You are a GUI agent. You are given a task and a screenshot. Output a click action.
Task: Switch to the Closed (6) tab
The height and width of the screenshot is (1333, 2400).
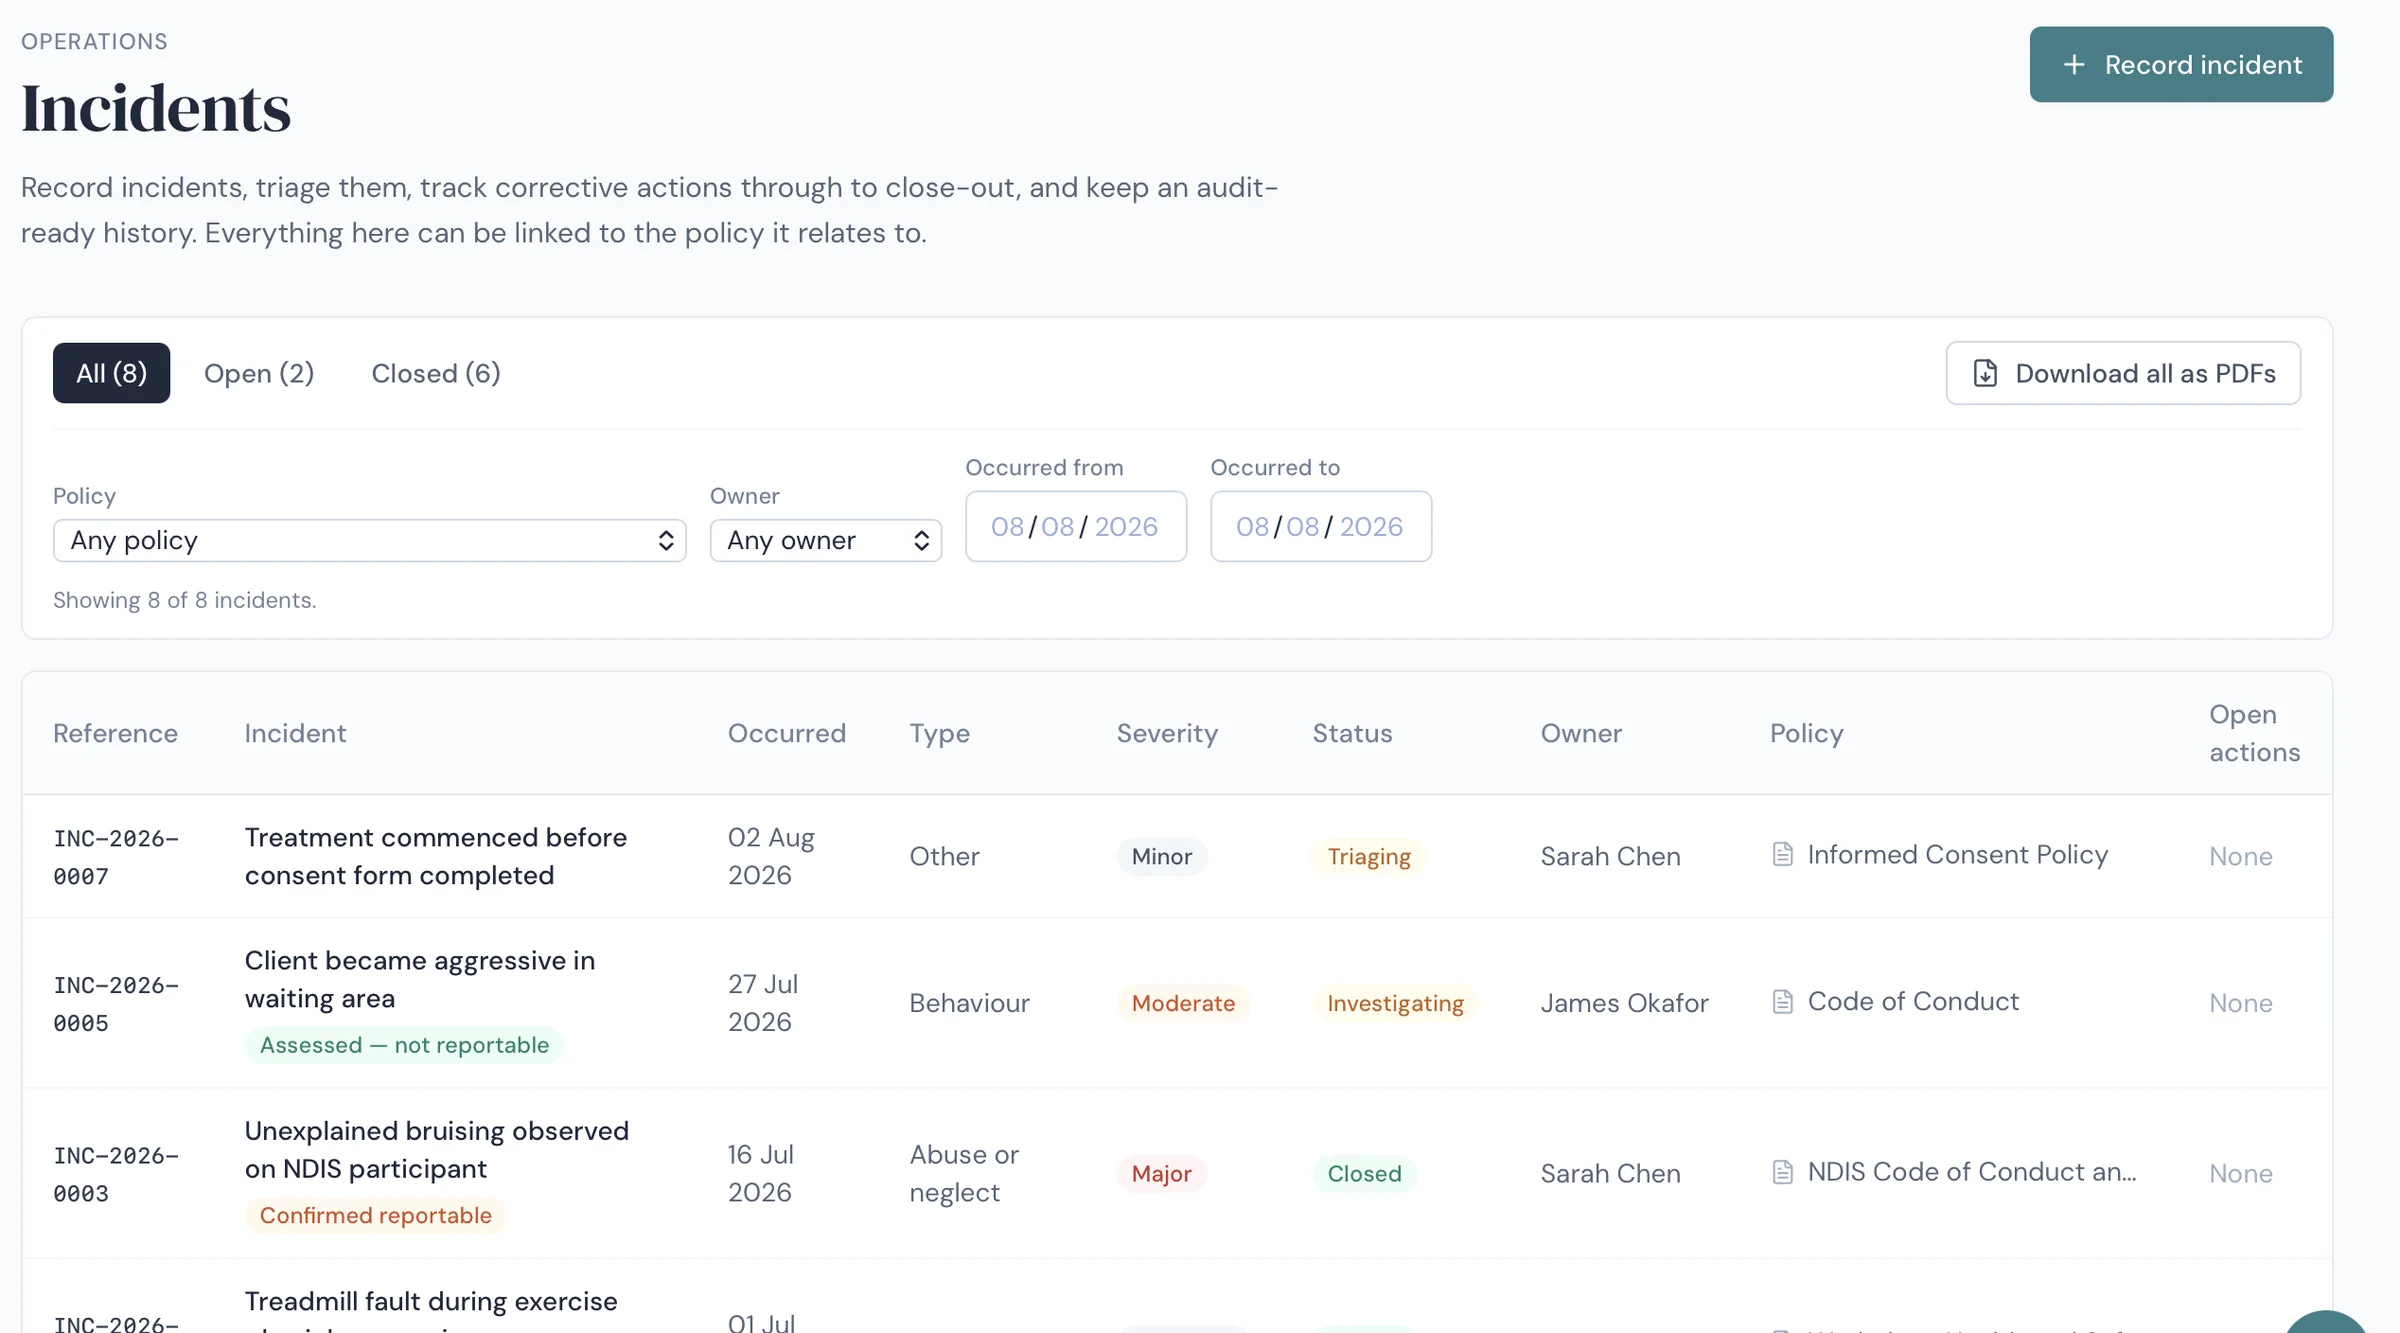(x=436, y=373)
